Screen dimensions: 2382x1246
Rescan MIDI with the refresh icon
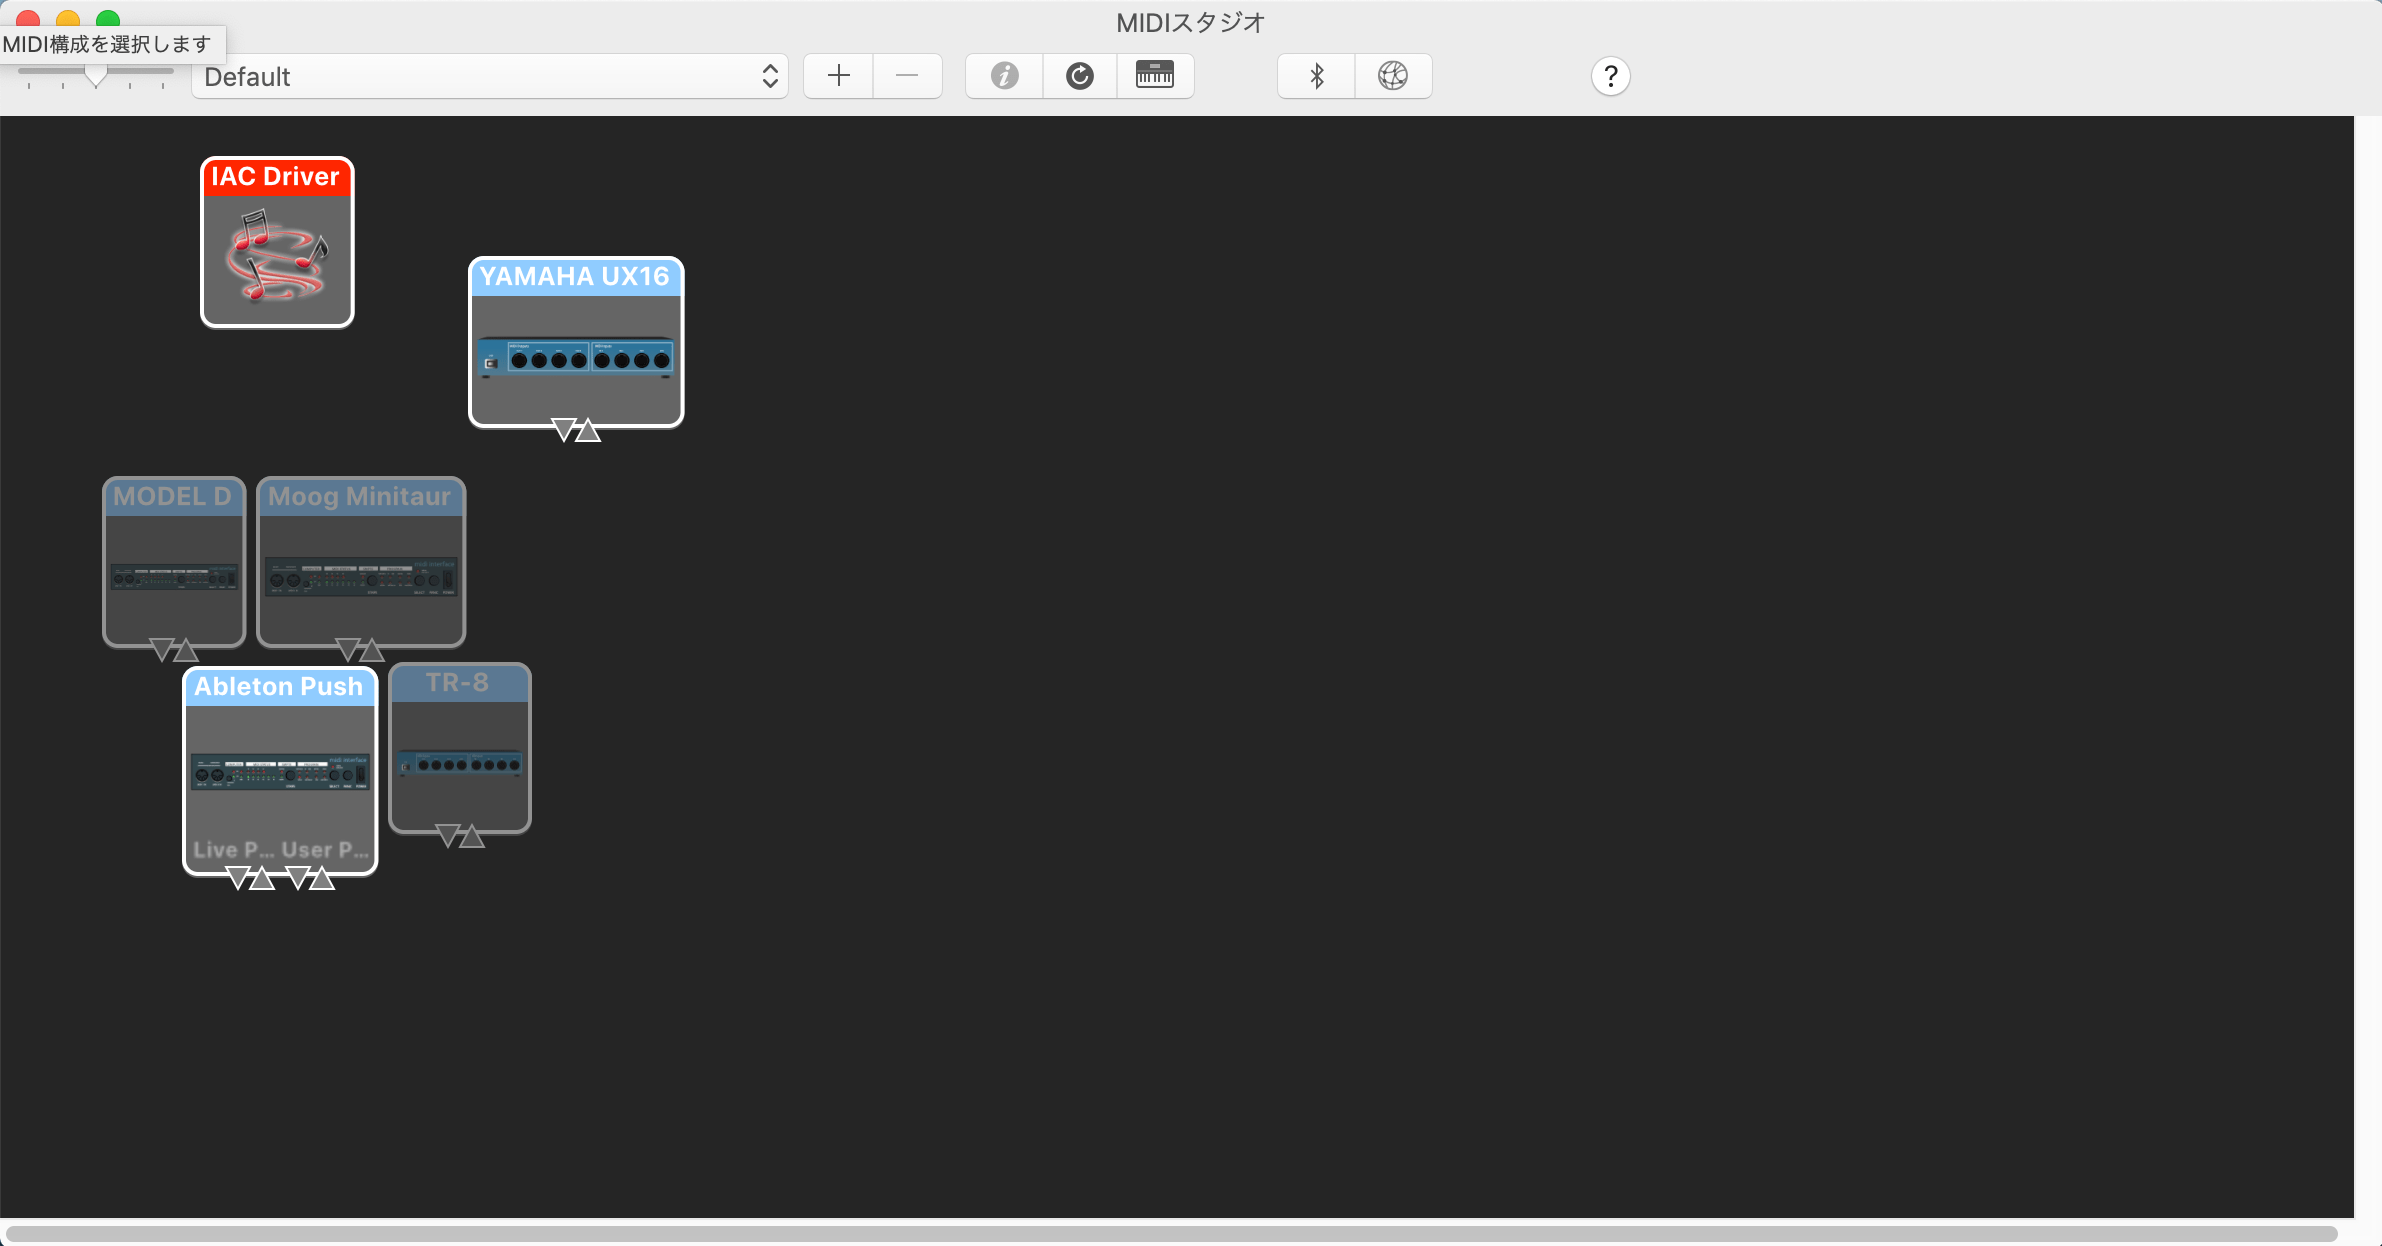[1080, 76]
